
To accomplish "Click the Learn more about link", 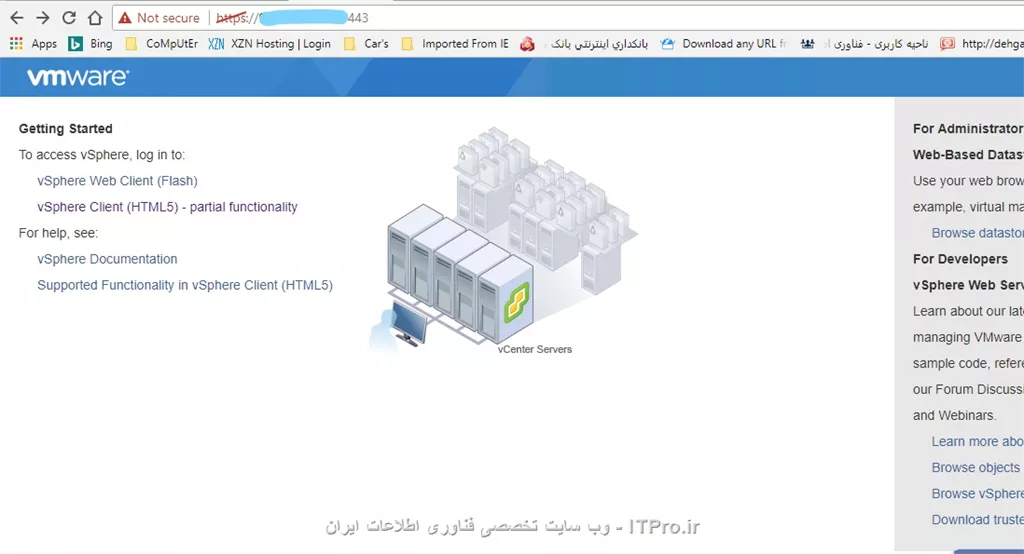I will (978, 442).
